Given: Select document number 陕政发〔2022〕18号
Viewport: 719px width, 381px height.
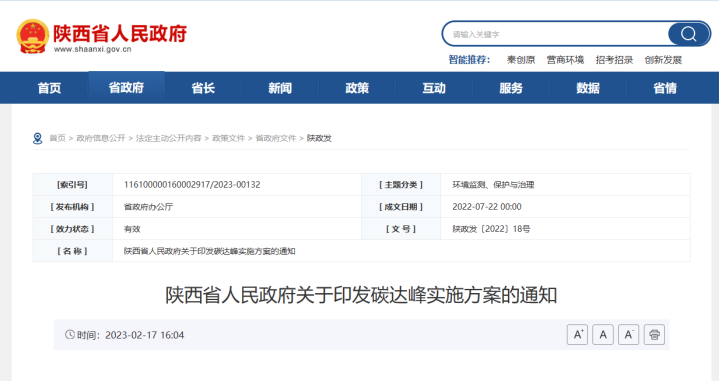Looking at the screenshot, I should (491, 229).
